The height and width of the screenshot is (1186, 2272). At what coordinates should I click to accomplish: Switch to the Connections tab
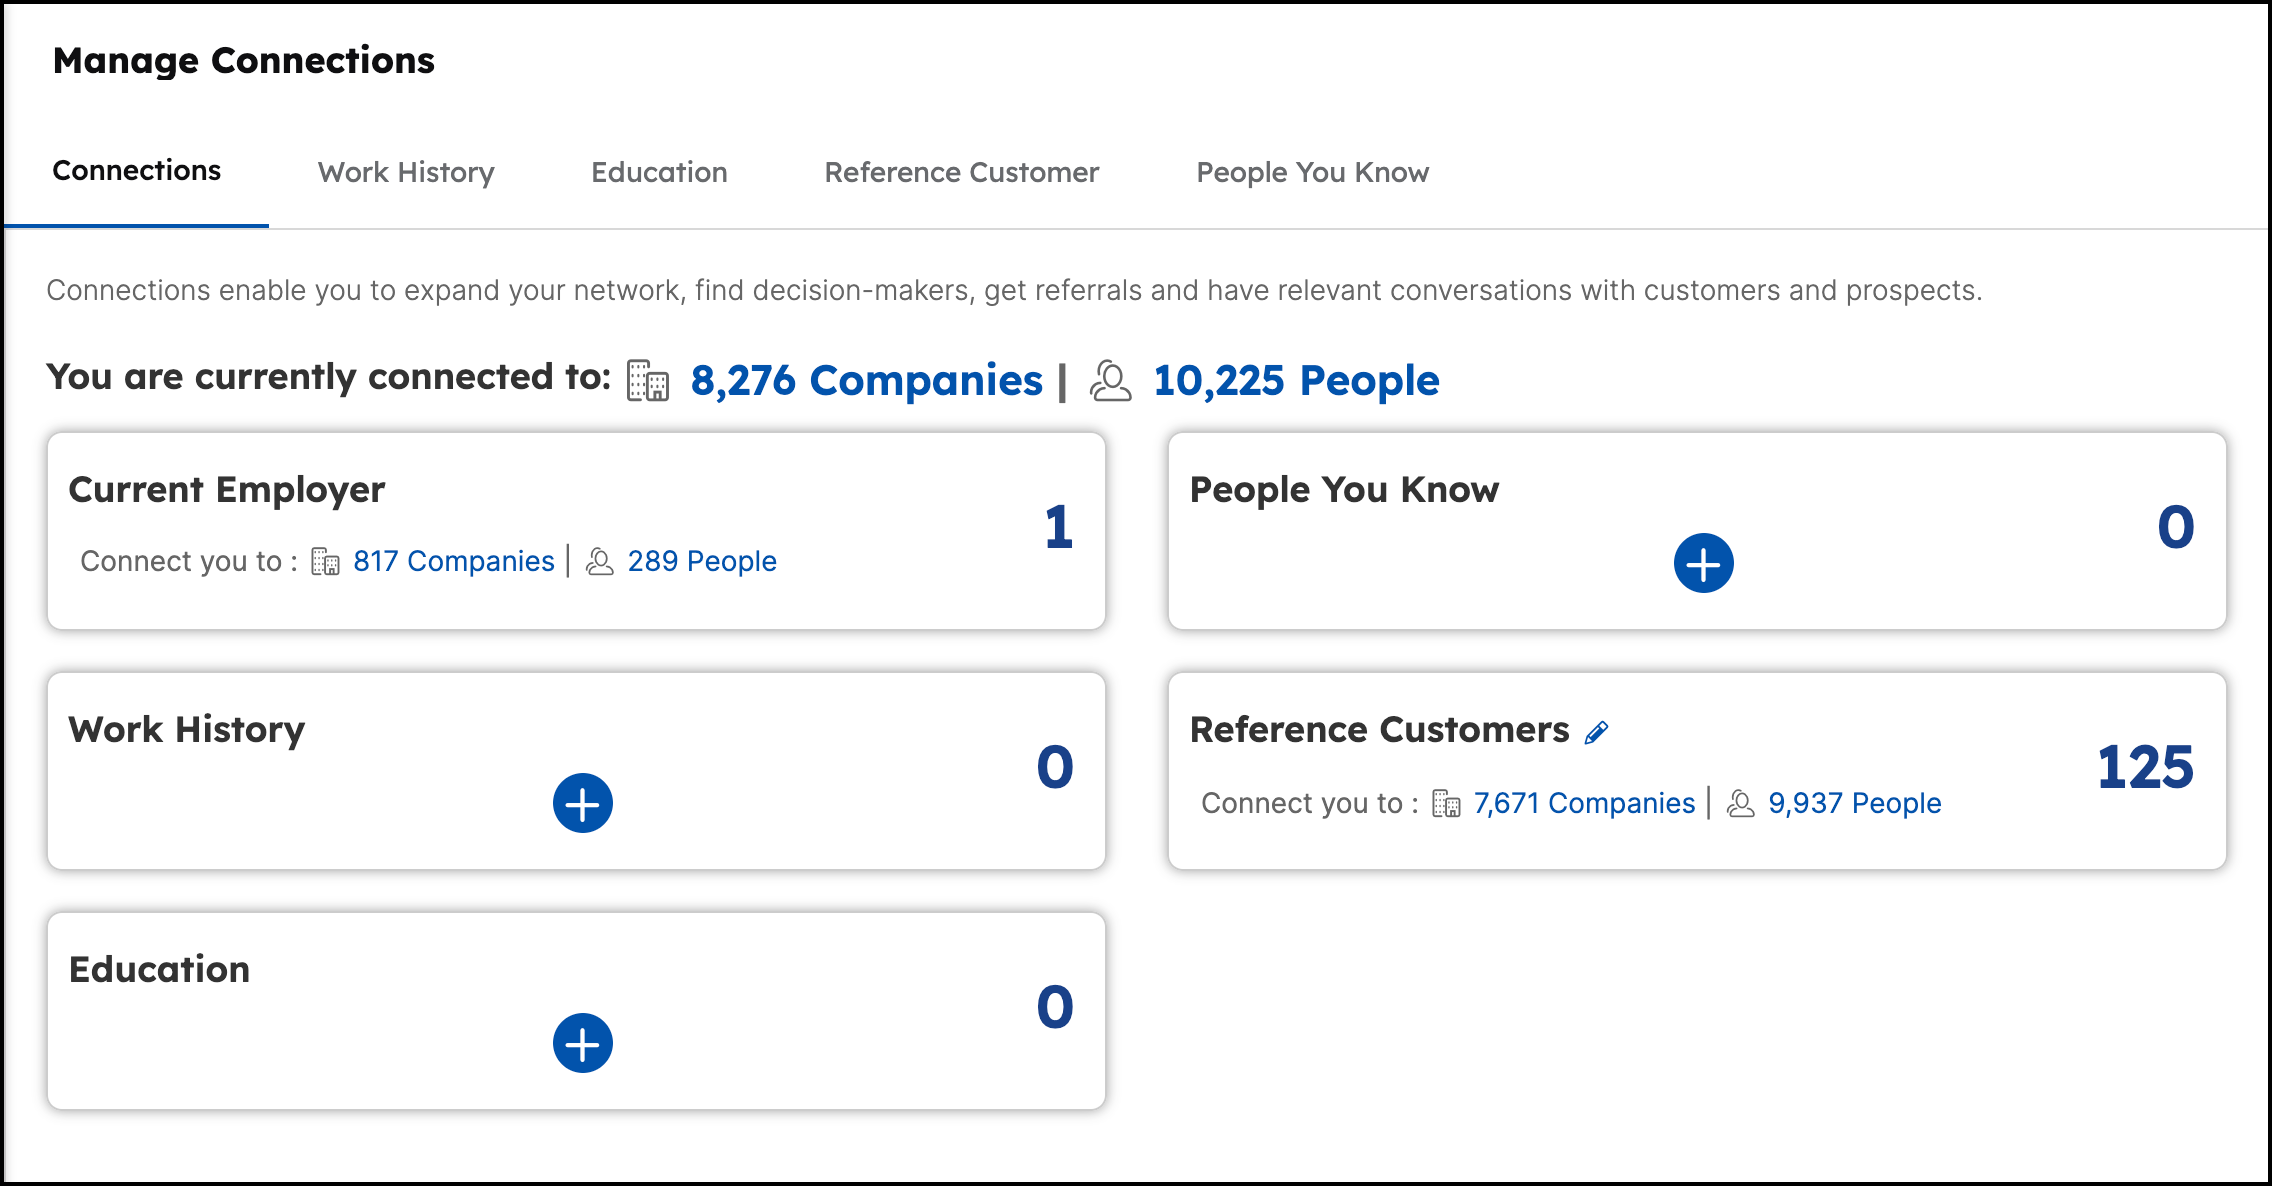[x=136, y=171]
